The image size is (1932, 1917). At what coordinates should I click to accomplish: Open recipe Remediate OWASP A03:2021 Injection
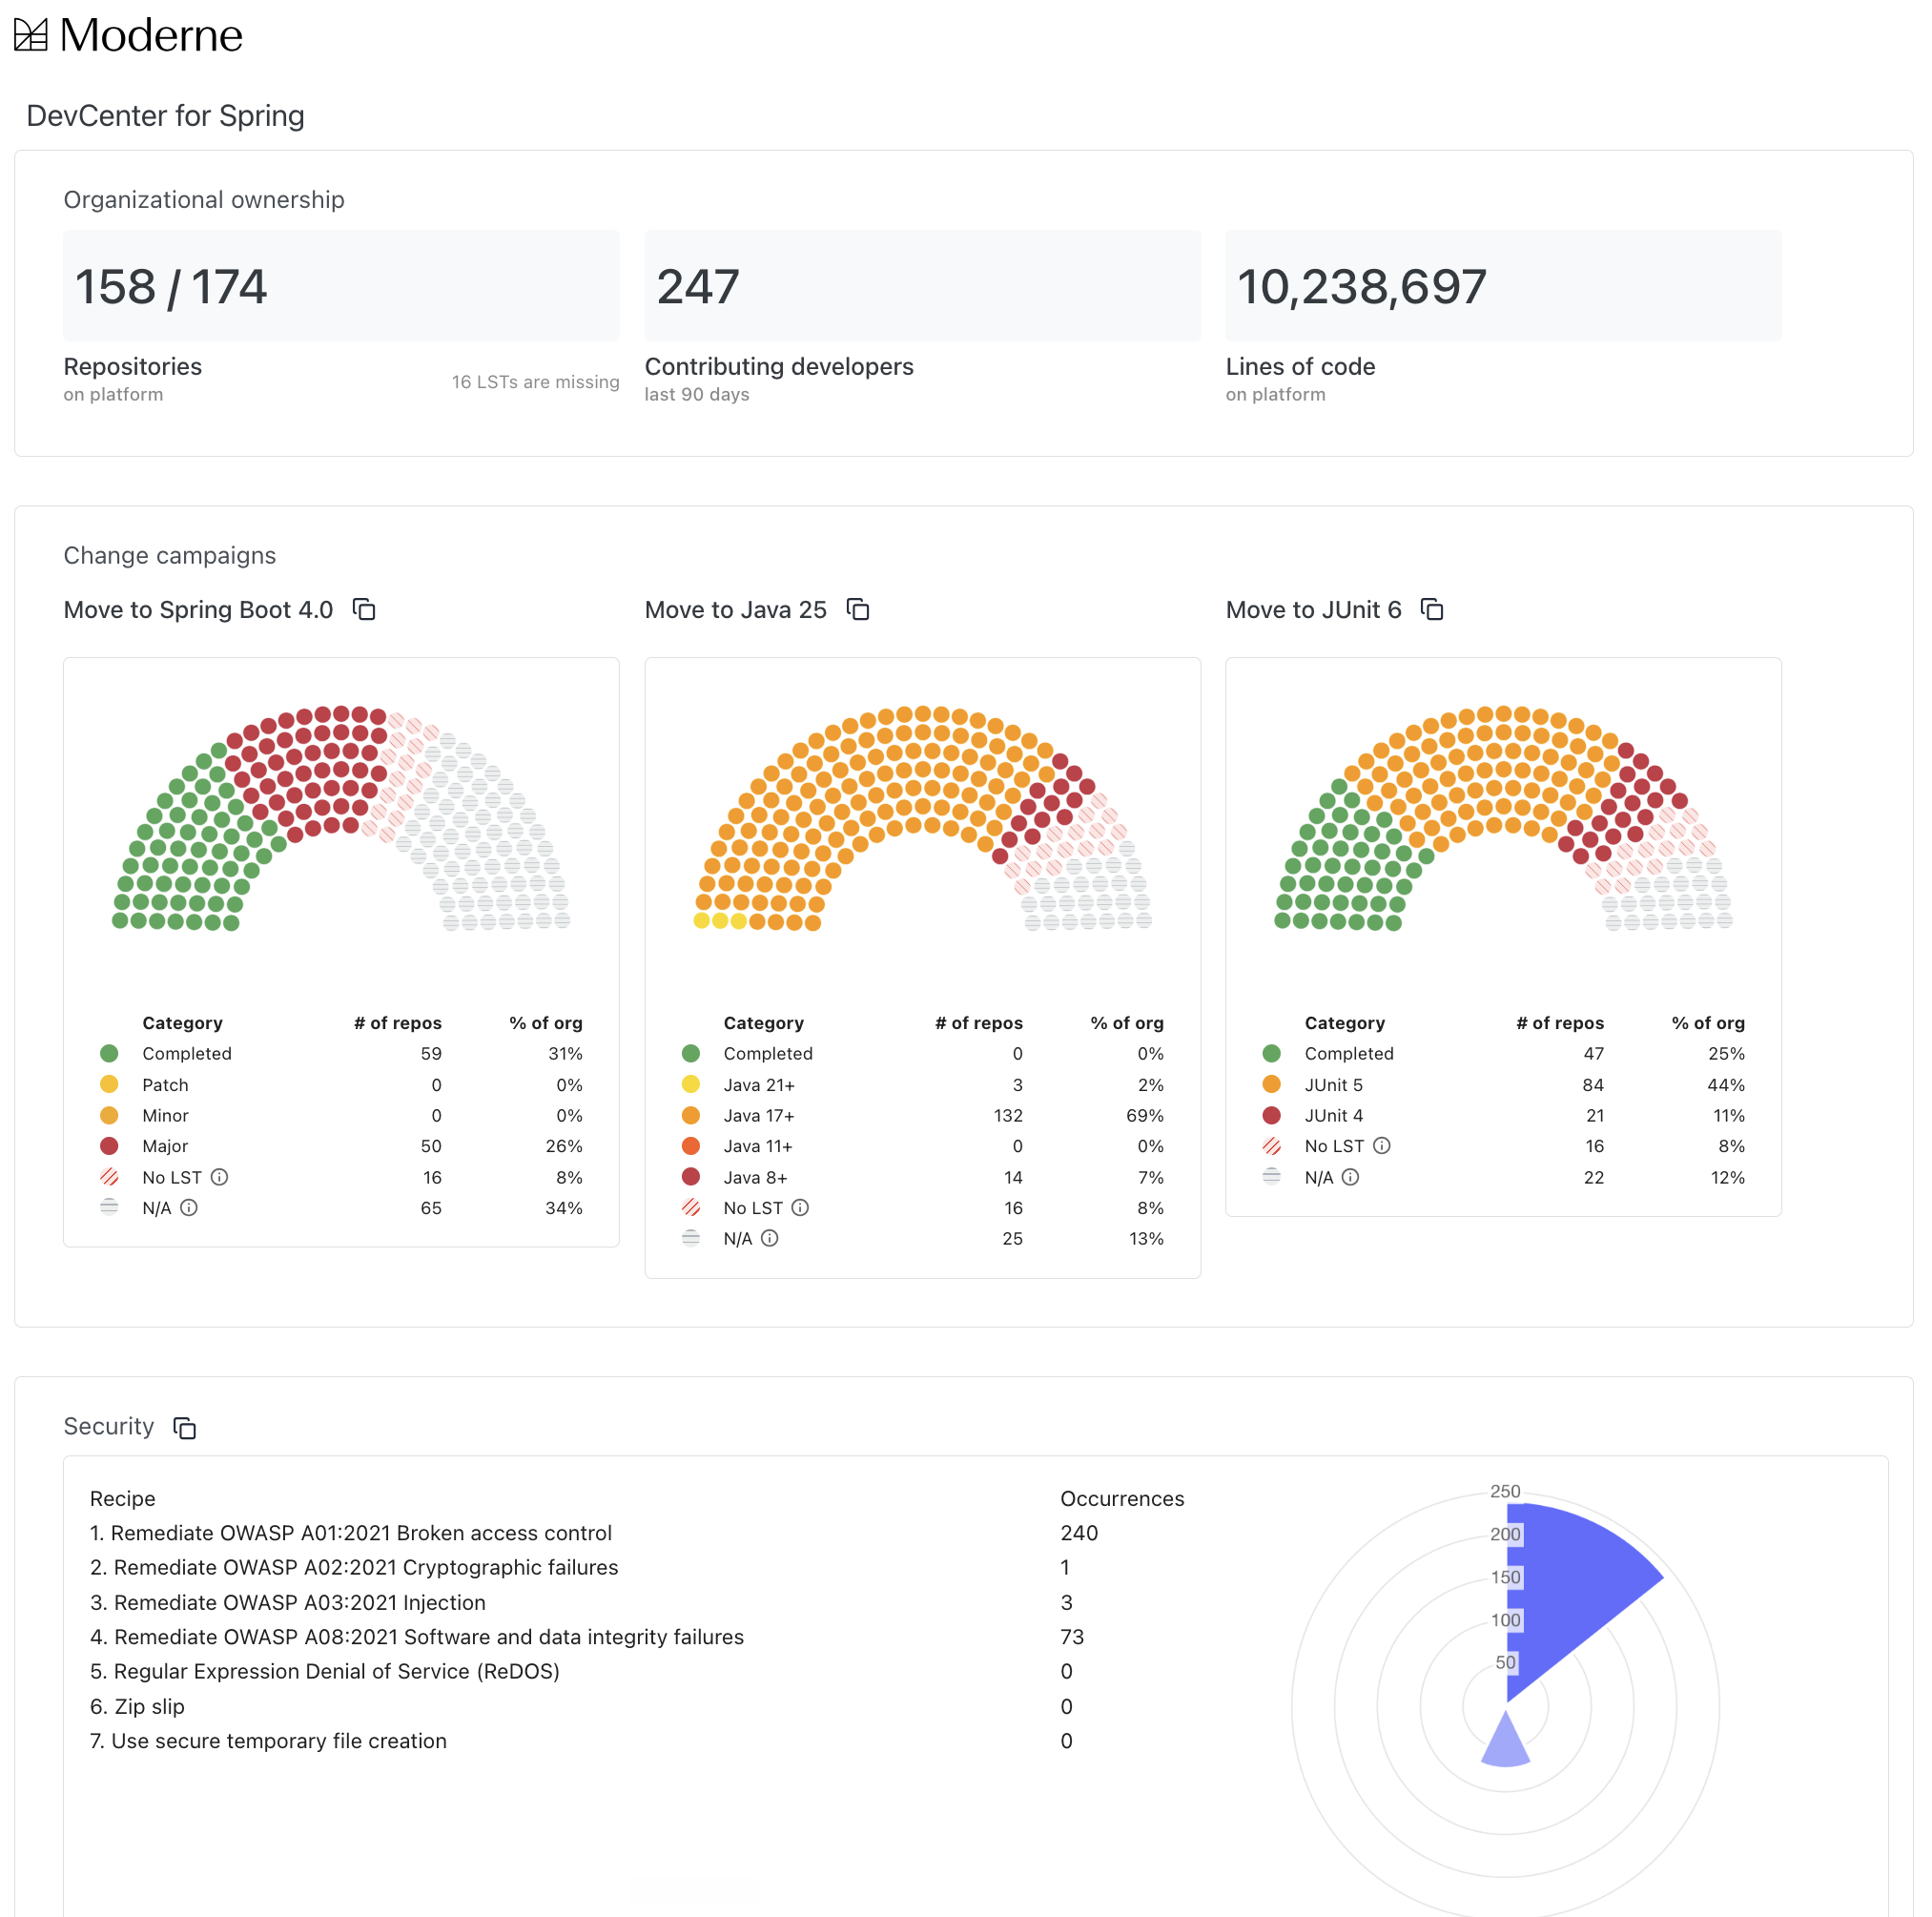[288, 1602]
